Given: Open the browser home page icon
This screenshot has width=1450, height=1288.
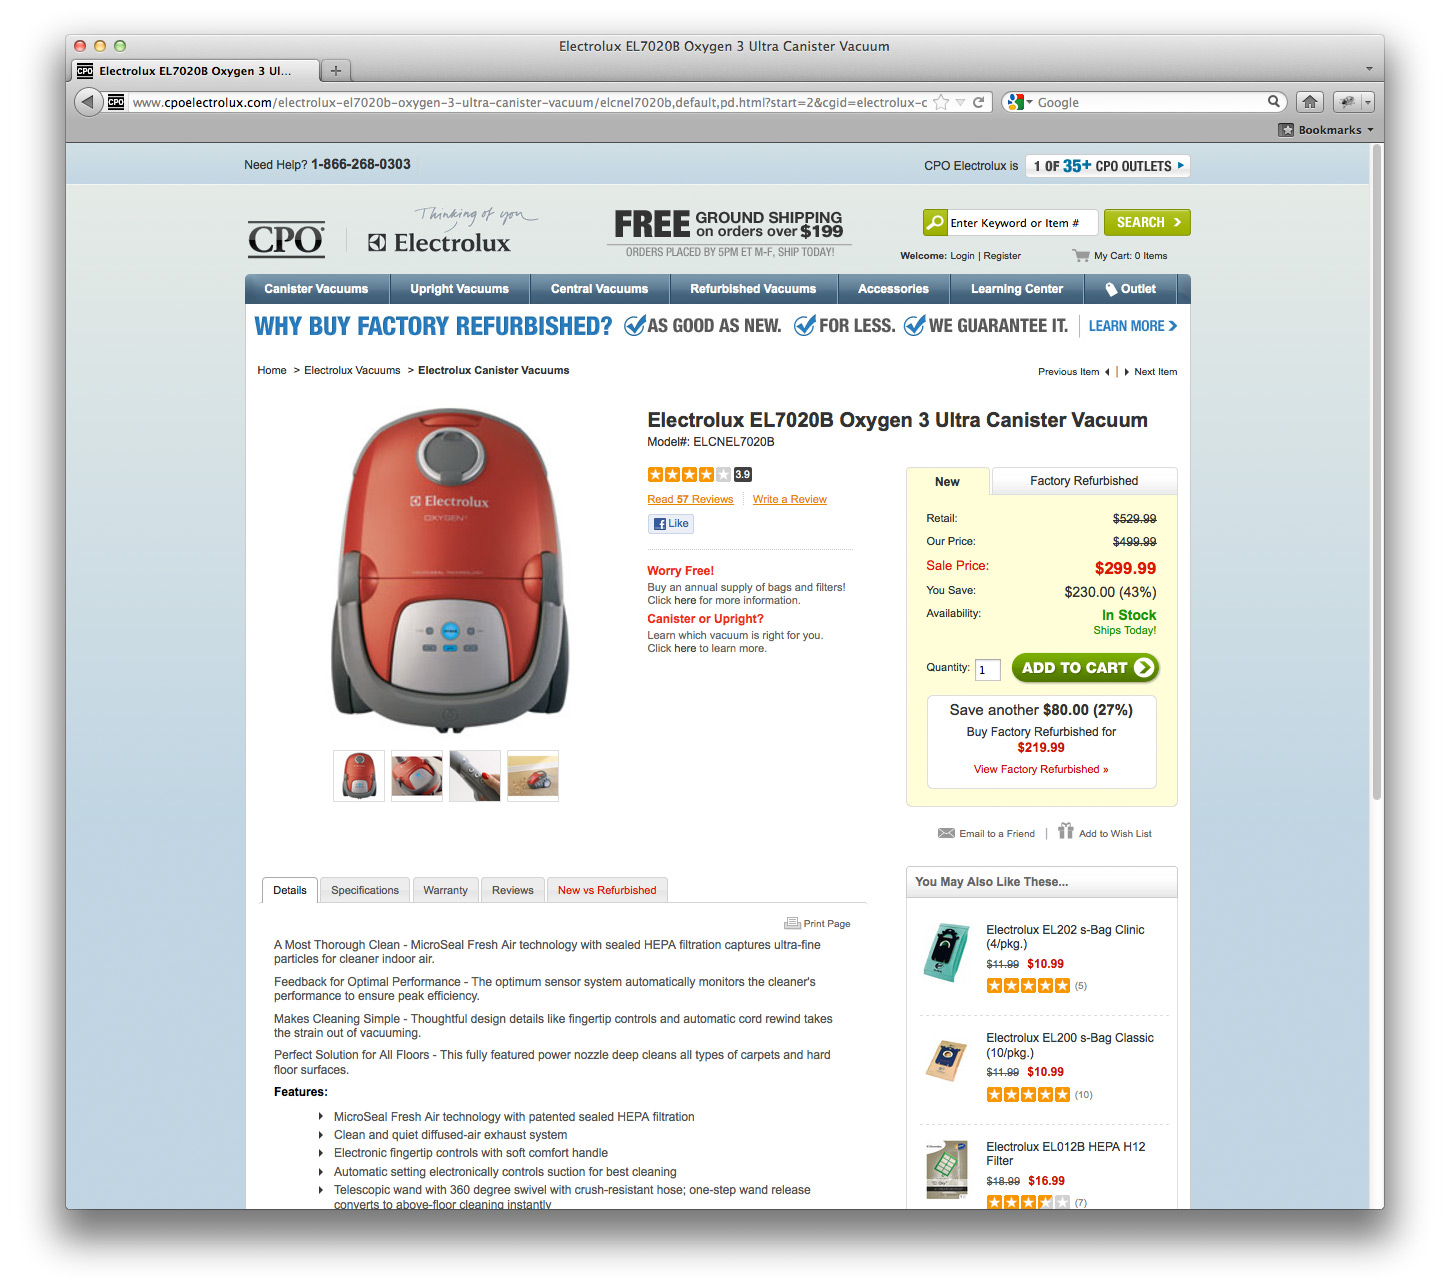Looking at the screenshot, I should coord(1309,102).
